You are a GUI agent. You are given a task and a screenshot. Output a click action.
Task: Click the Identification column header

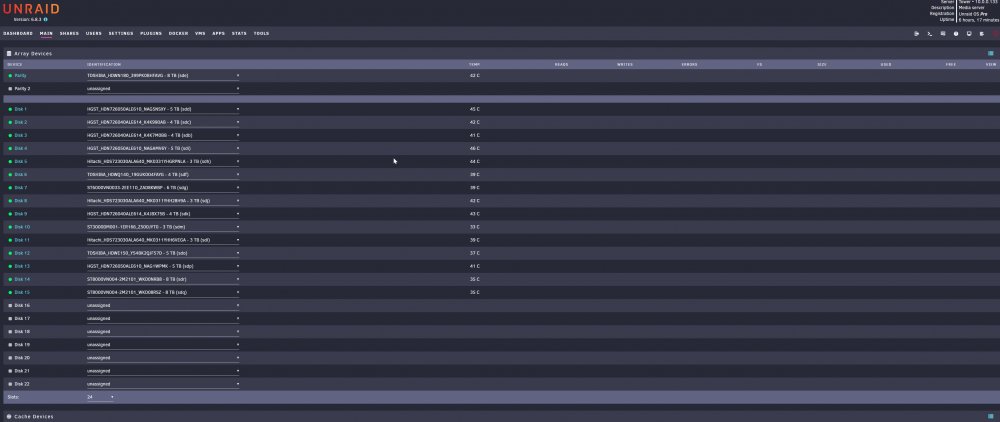pyautogui.click(x=104, y=64)
